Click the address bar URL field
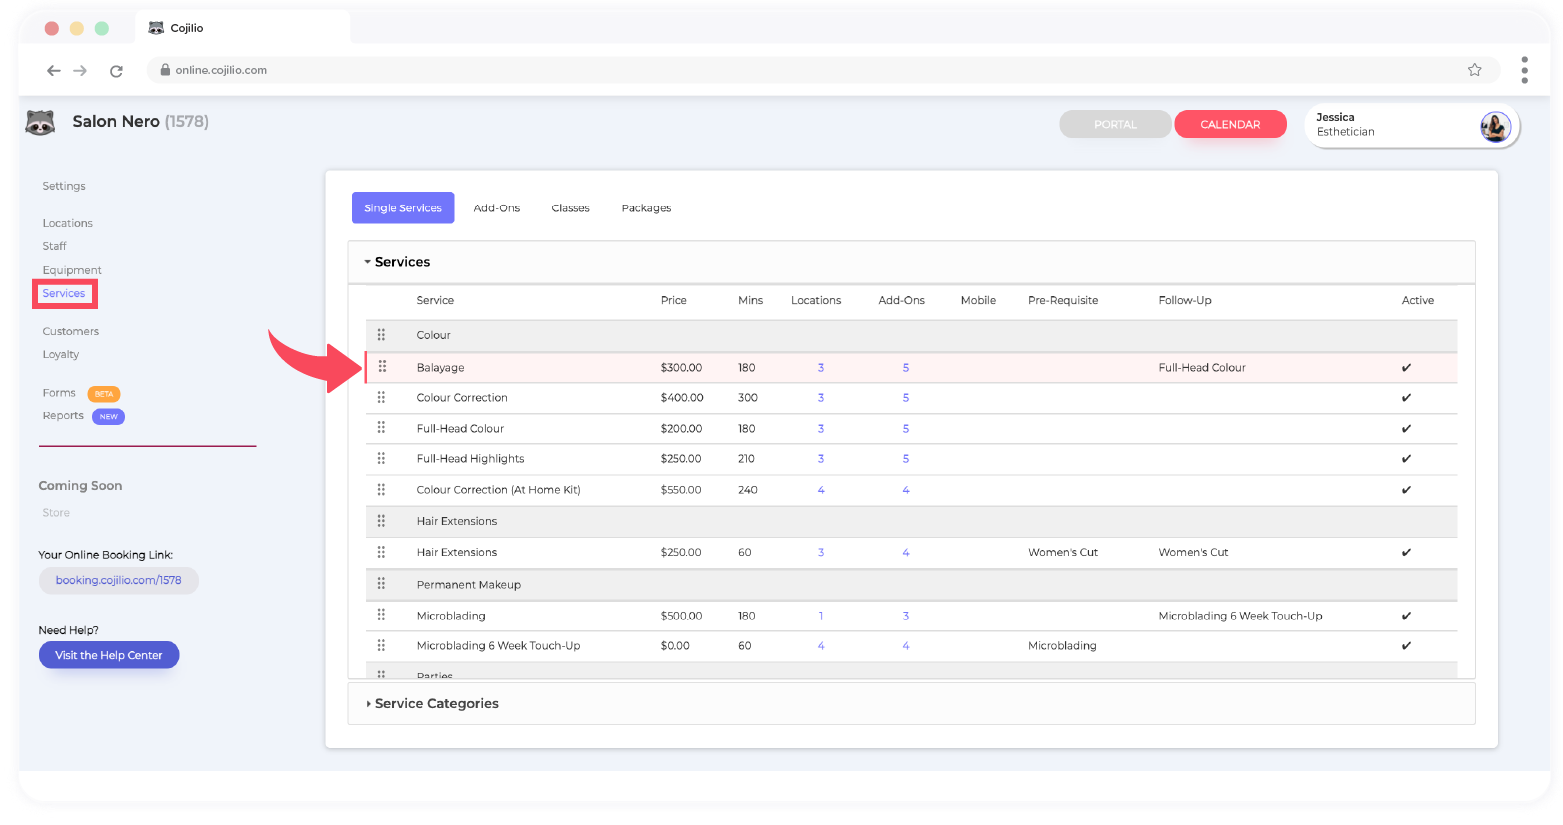Screen dimensions: 1563x825 823,70
